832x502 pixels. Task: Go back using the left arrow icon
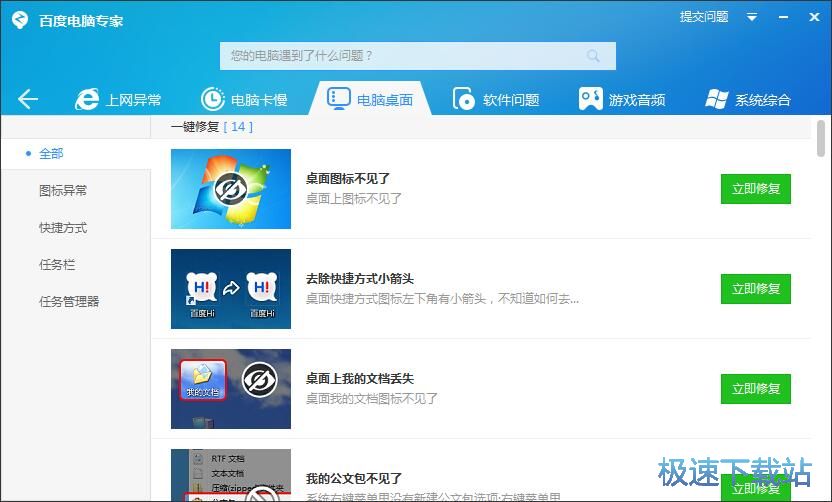[x=28, y=99]
